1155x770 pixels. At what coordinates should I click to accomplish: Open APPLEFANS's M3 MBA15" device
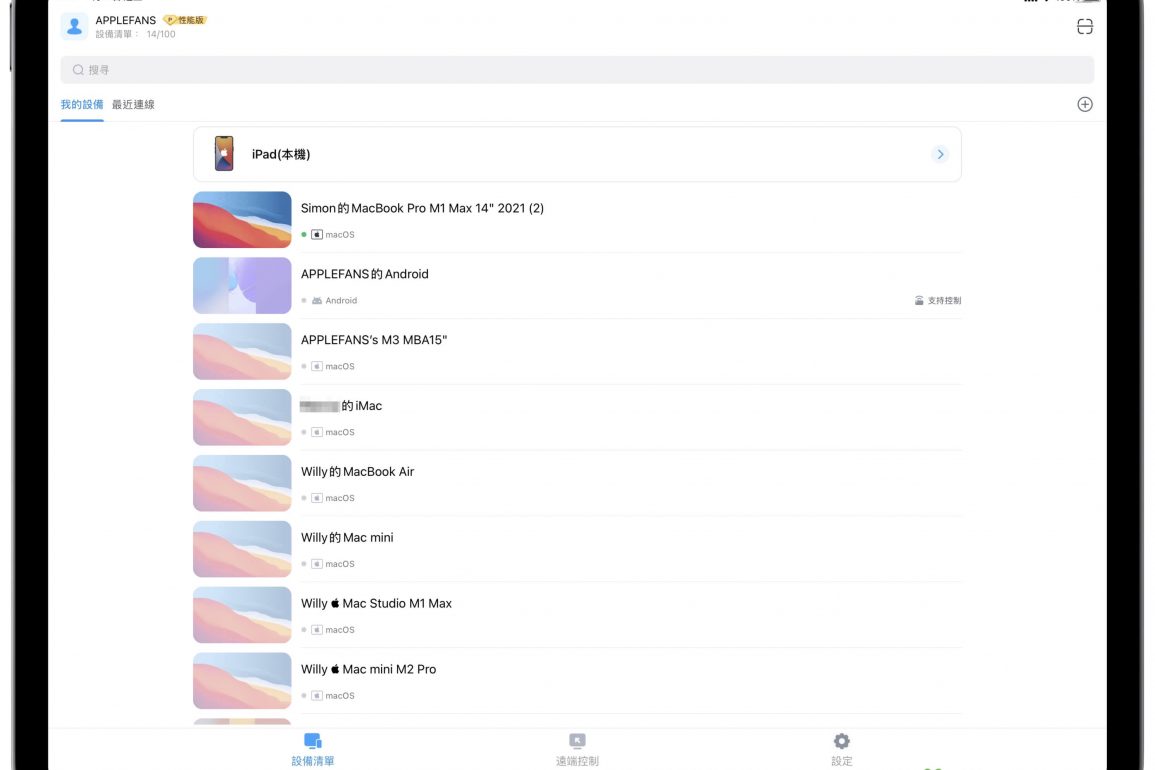(x=374, y=340)
